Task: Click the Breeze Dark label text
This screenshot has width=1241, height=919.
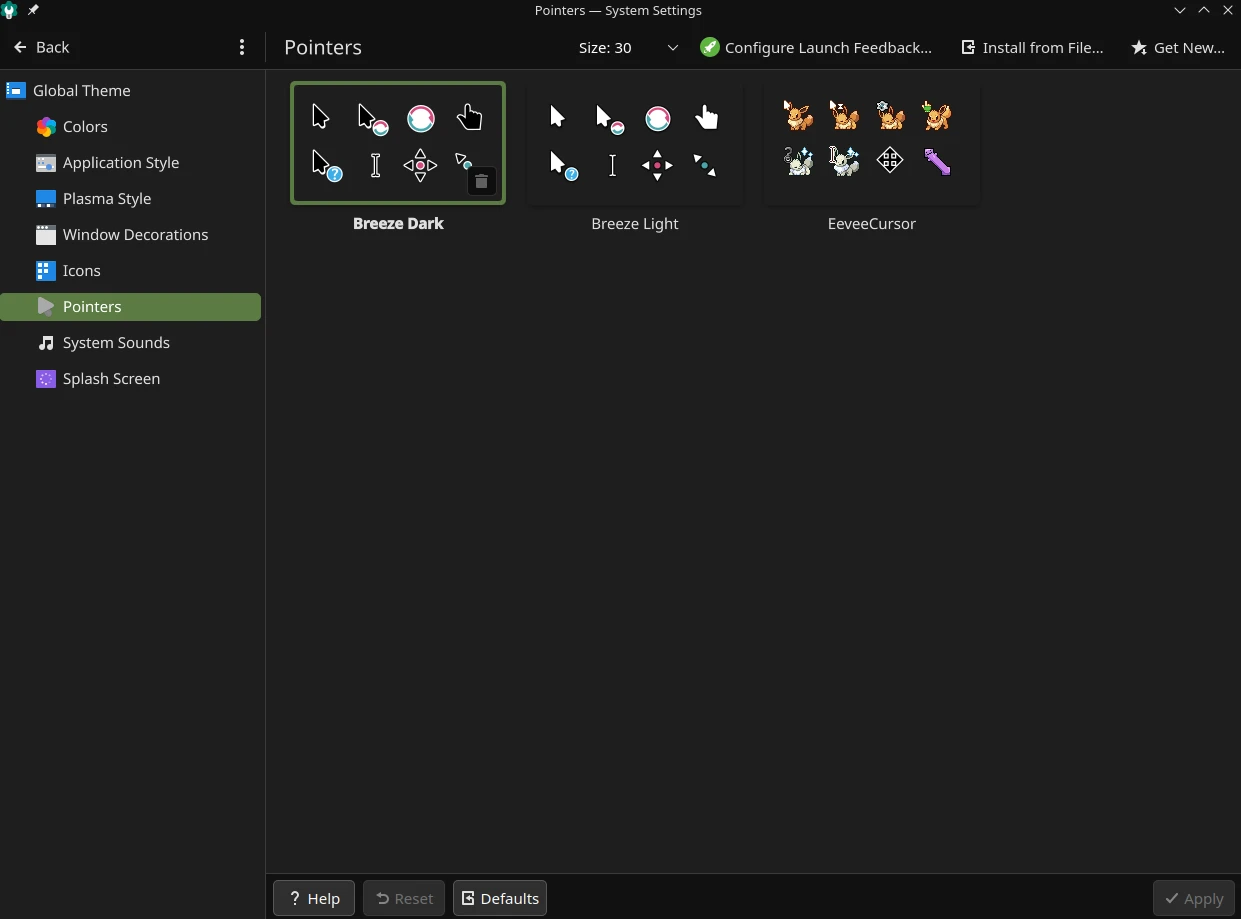Action: pos(398,224)
